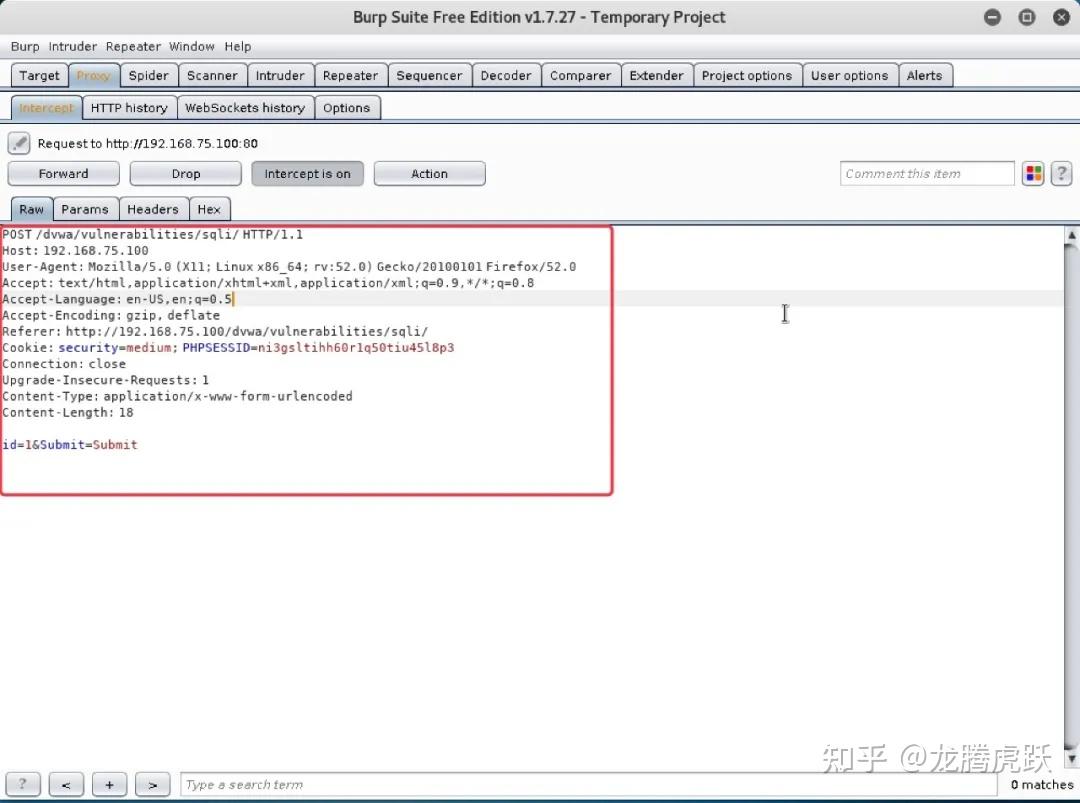Image resolution: width=1080 pixels, height=803 pixels.
Task: Open the Burp menu
Action: 25,46
